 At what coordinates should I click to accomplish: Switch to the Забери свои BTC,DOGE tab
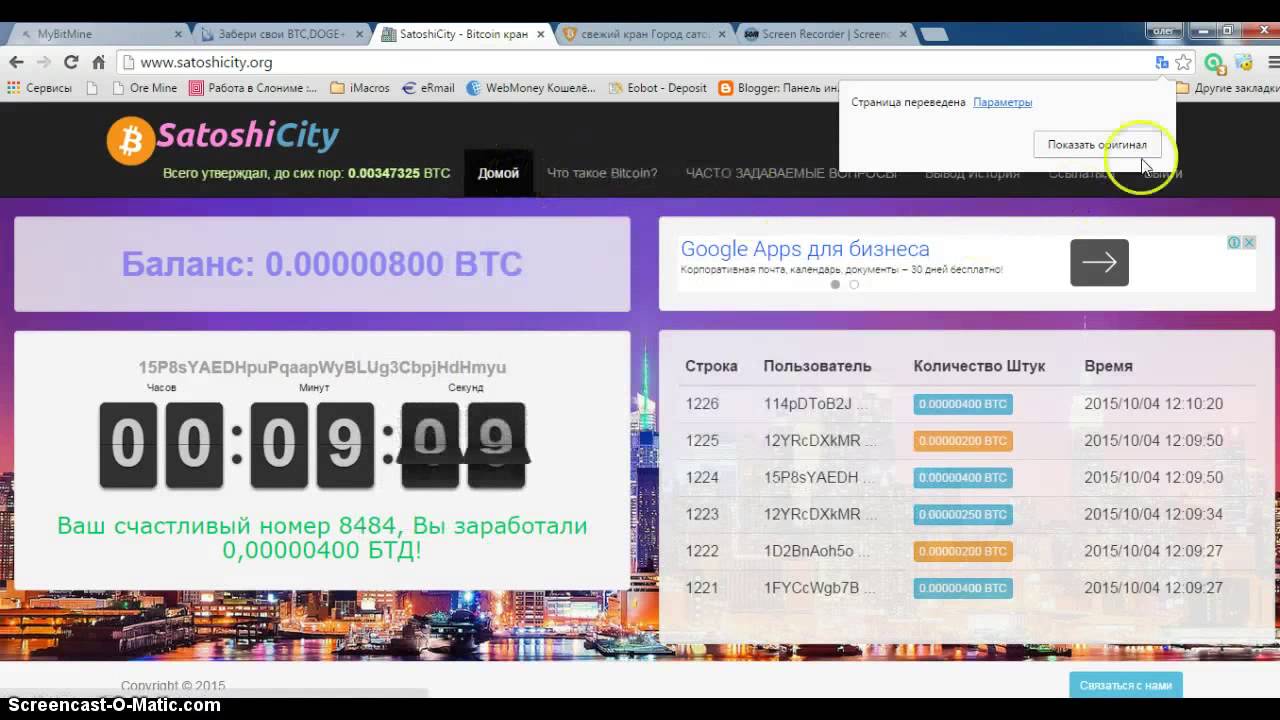coord(278,34)
